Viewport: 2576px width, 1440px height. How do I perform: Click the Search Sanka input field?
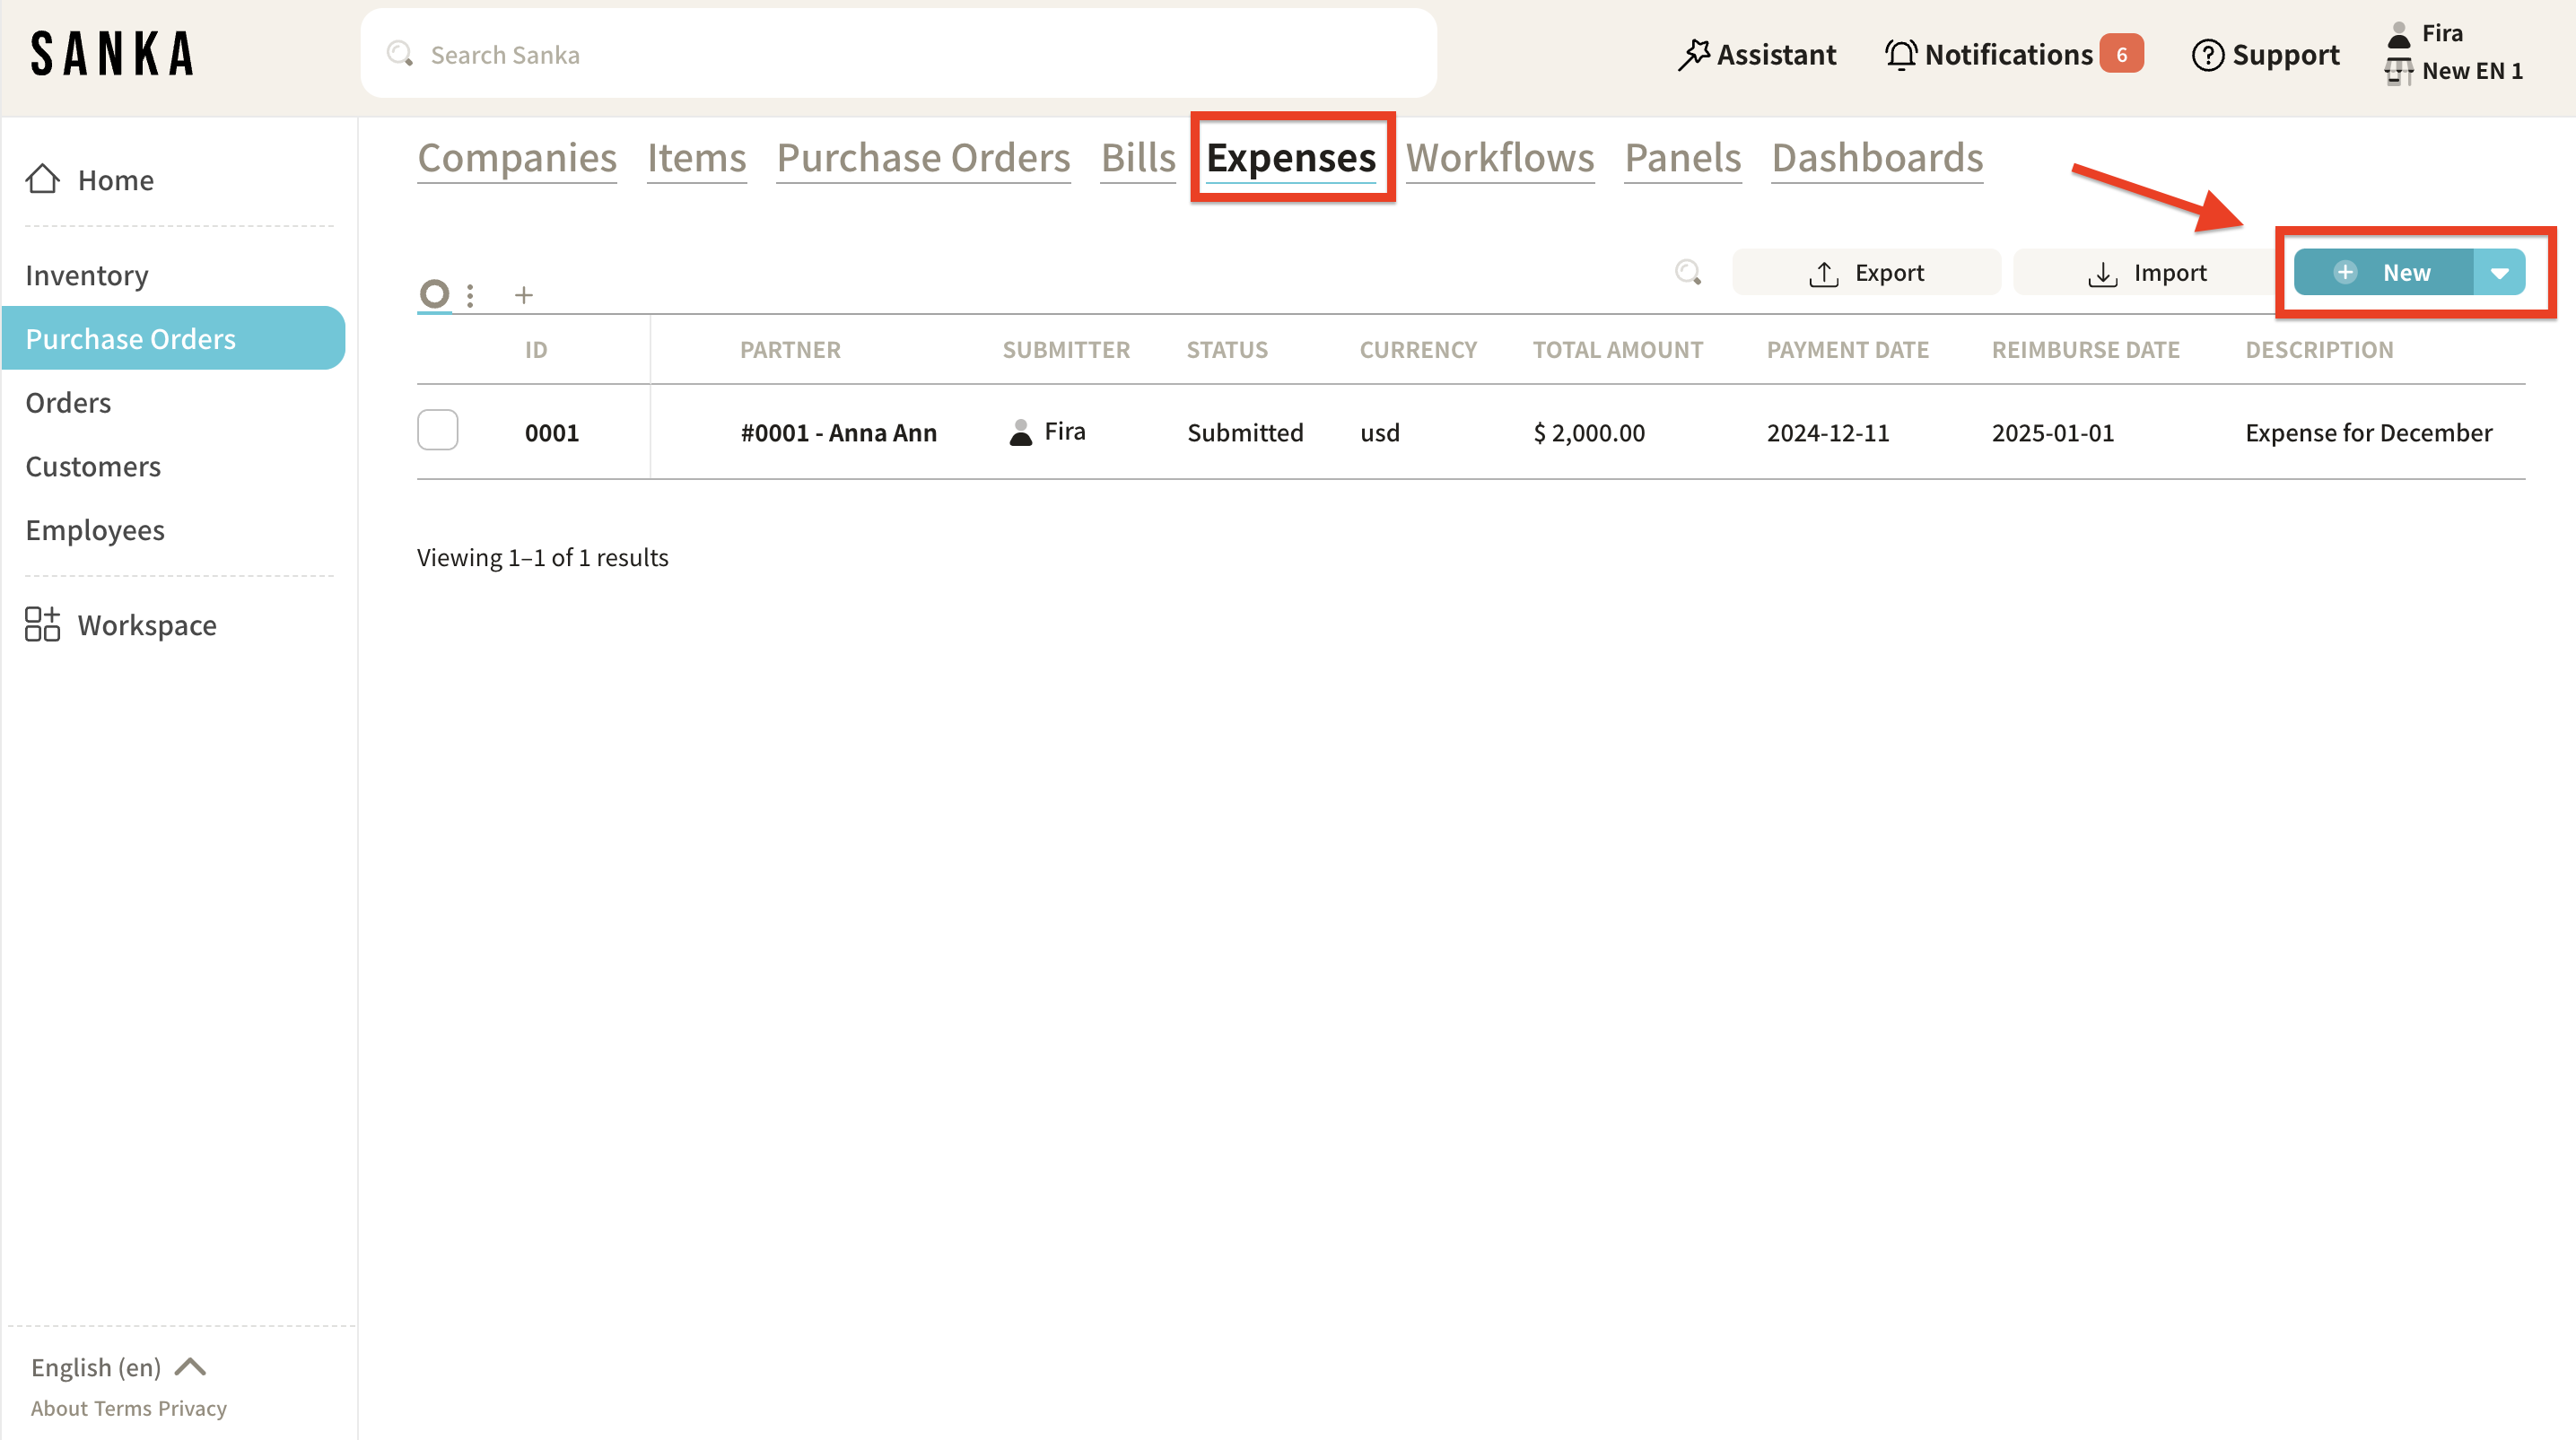[x=900, y=54]
